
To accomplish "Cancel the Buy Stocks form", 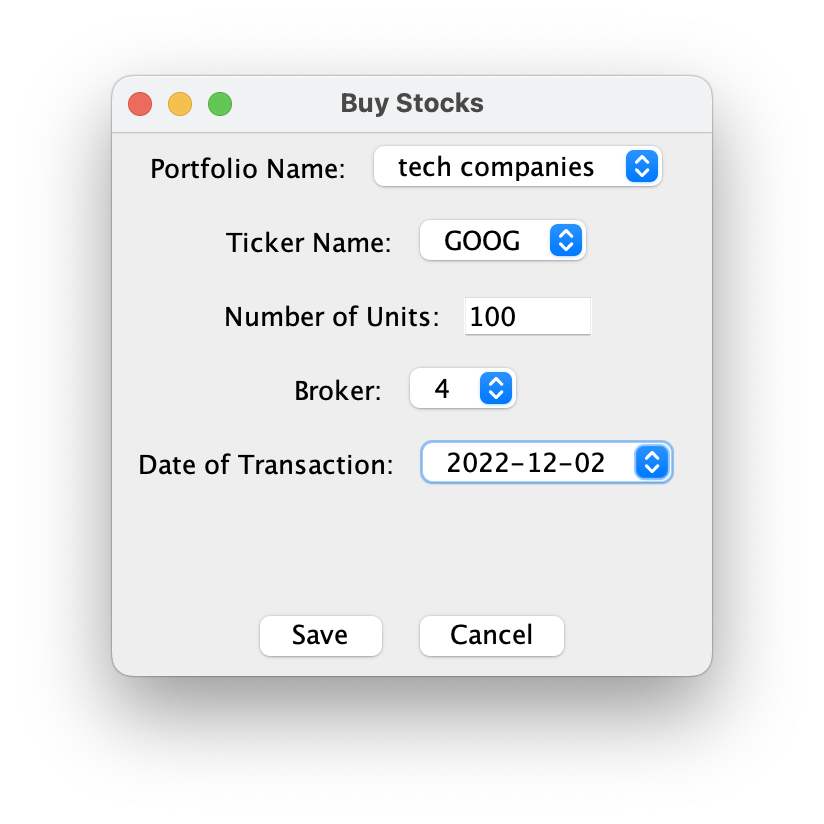I will point(491,635).
